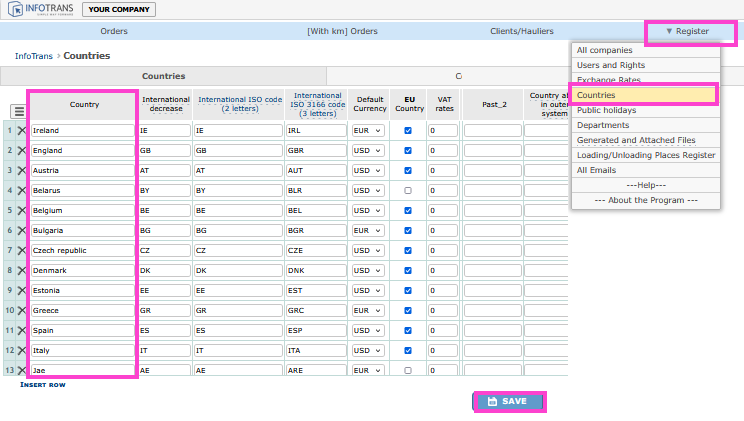
Task: Click the SAVE button
Action: [507, 402]
